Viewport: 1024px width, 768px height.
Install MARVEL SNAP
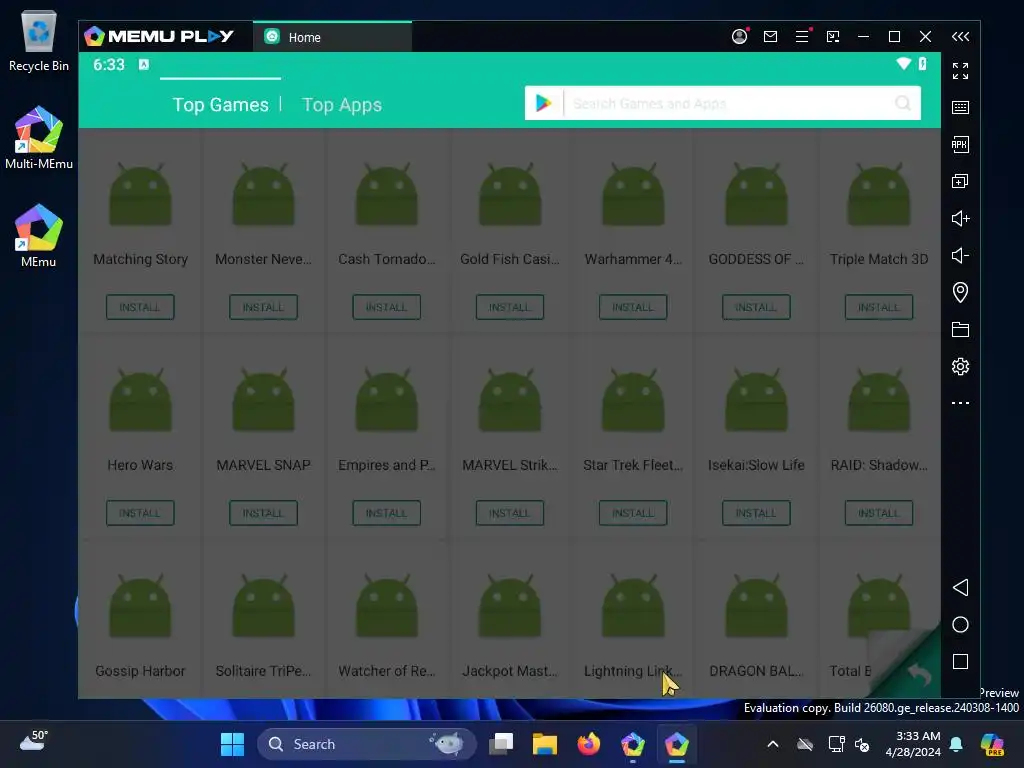(x=263, y=513)
